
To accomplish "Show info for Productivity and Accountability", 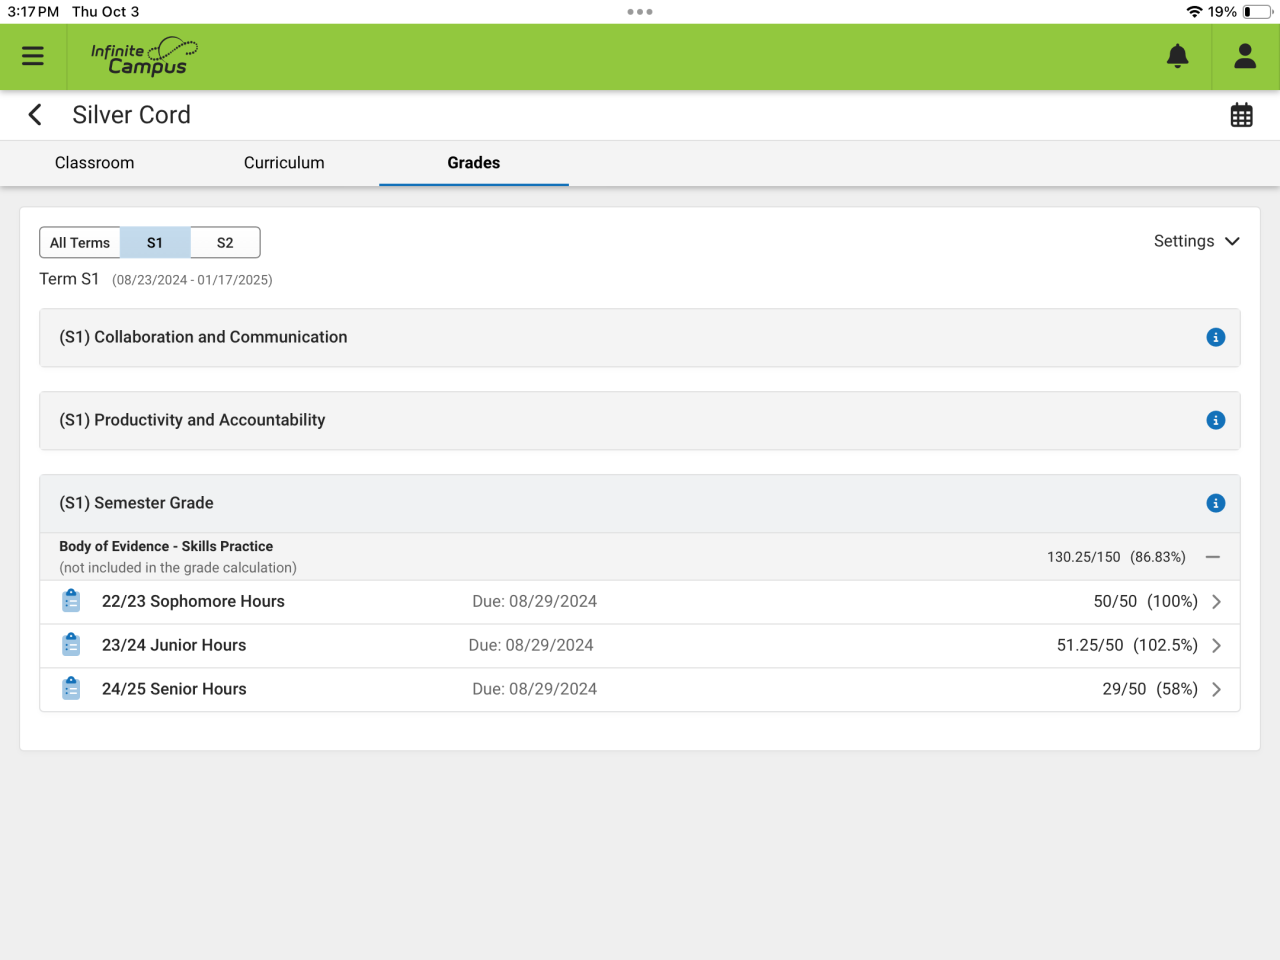I will click(x=1216, y=421).
